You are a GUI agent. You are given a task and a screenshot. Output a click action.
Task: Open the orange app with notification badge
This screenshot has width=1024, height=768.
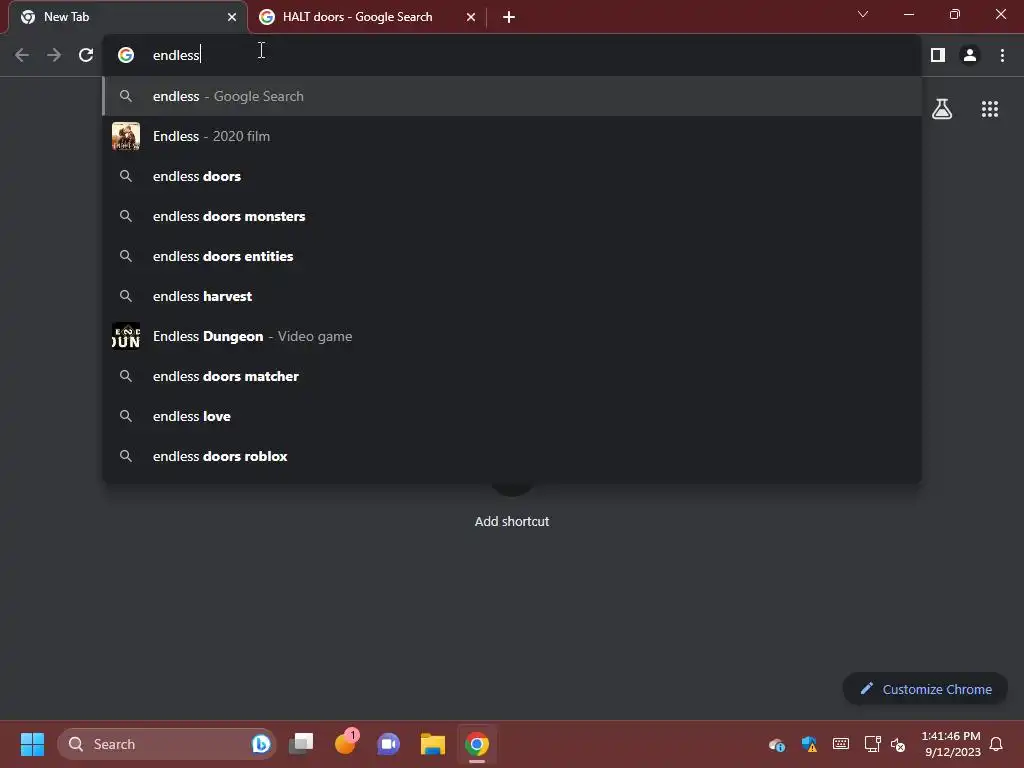(345, 744)
